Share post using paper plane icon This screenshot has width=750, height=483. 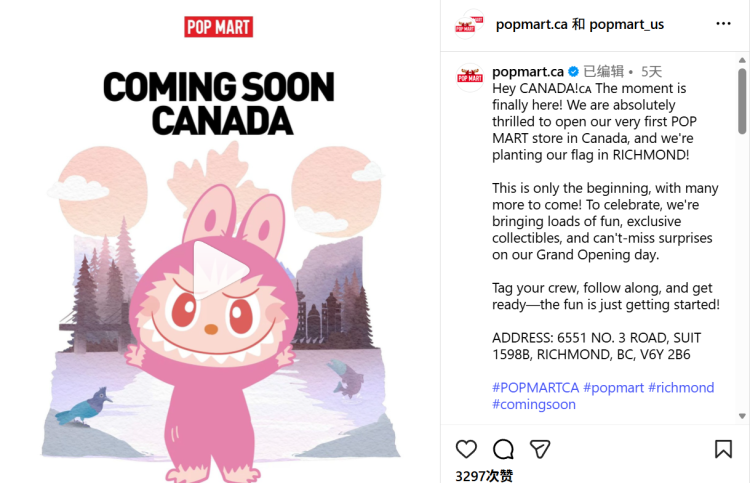coord(540,449)
